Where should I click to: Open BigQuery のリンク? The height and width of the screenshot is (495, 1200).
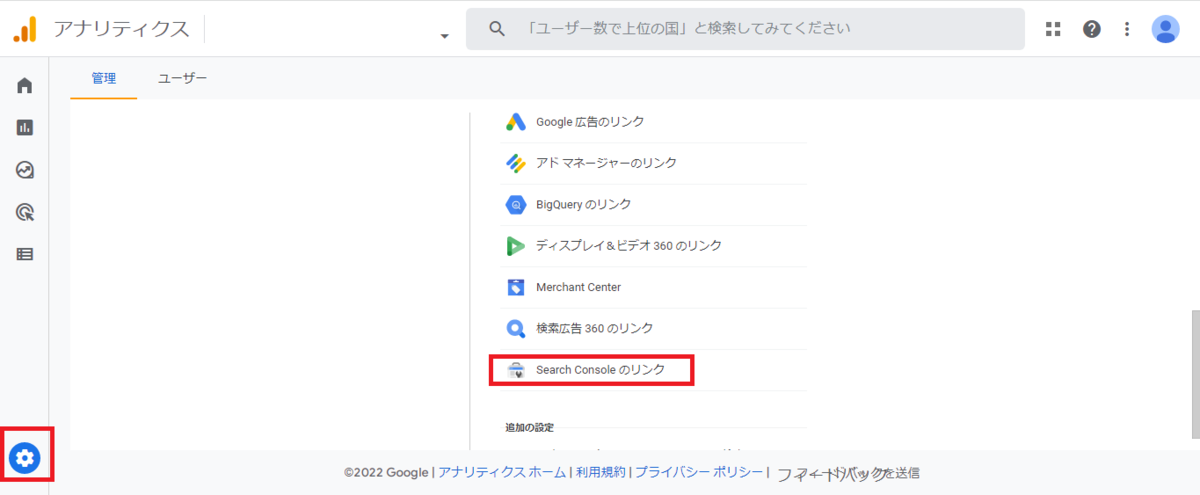(583, 205)
